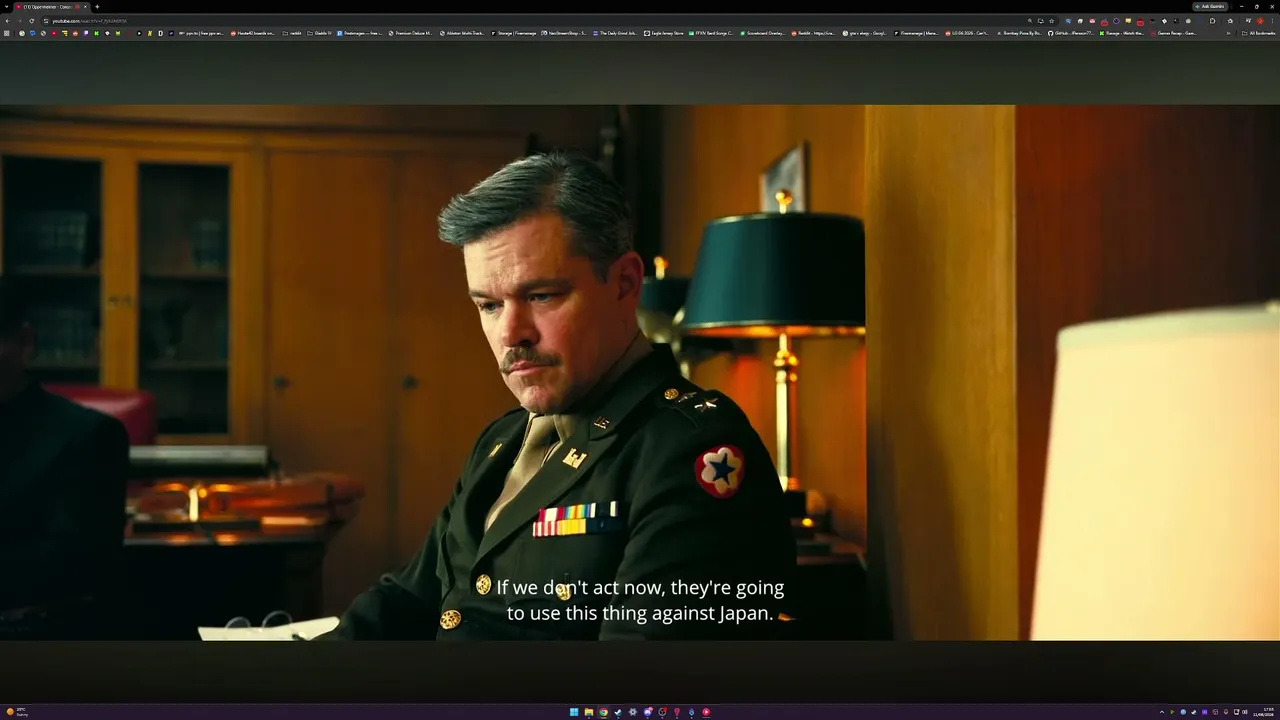Go back to the previous page

click(x=7, y=20)
